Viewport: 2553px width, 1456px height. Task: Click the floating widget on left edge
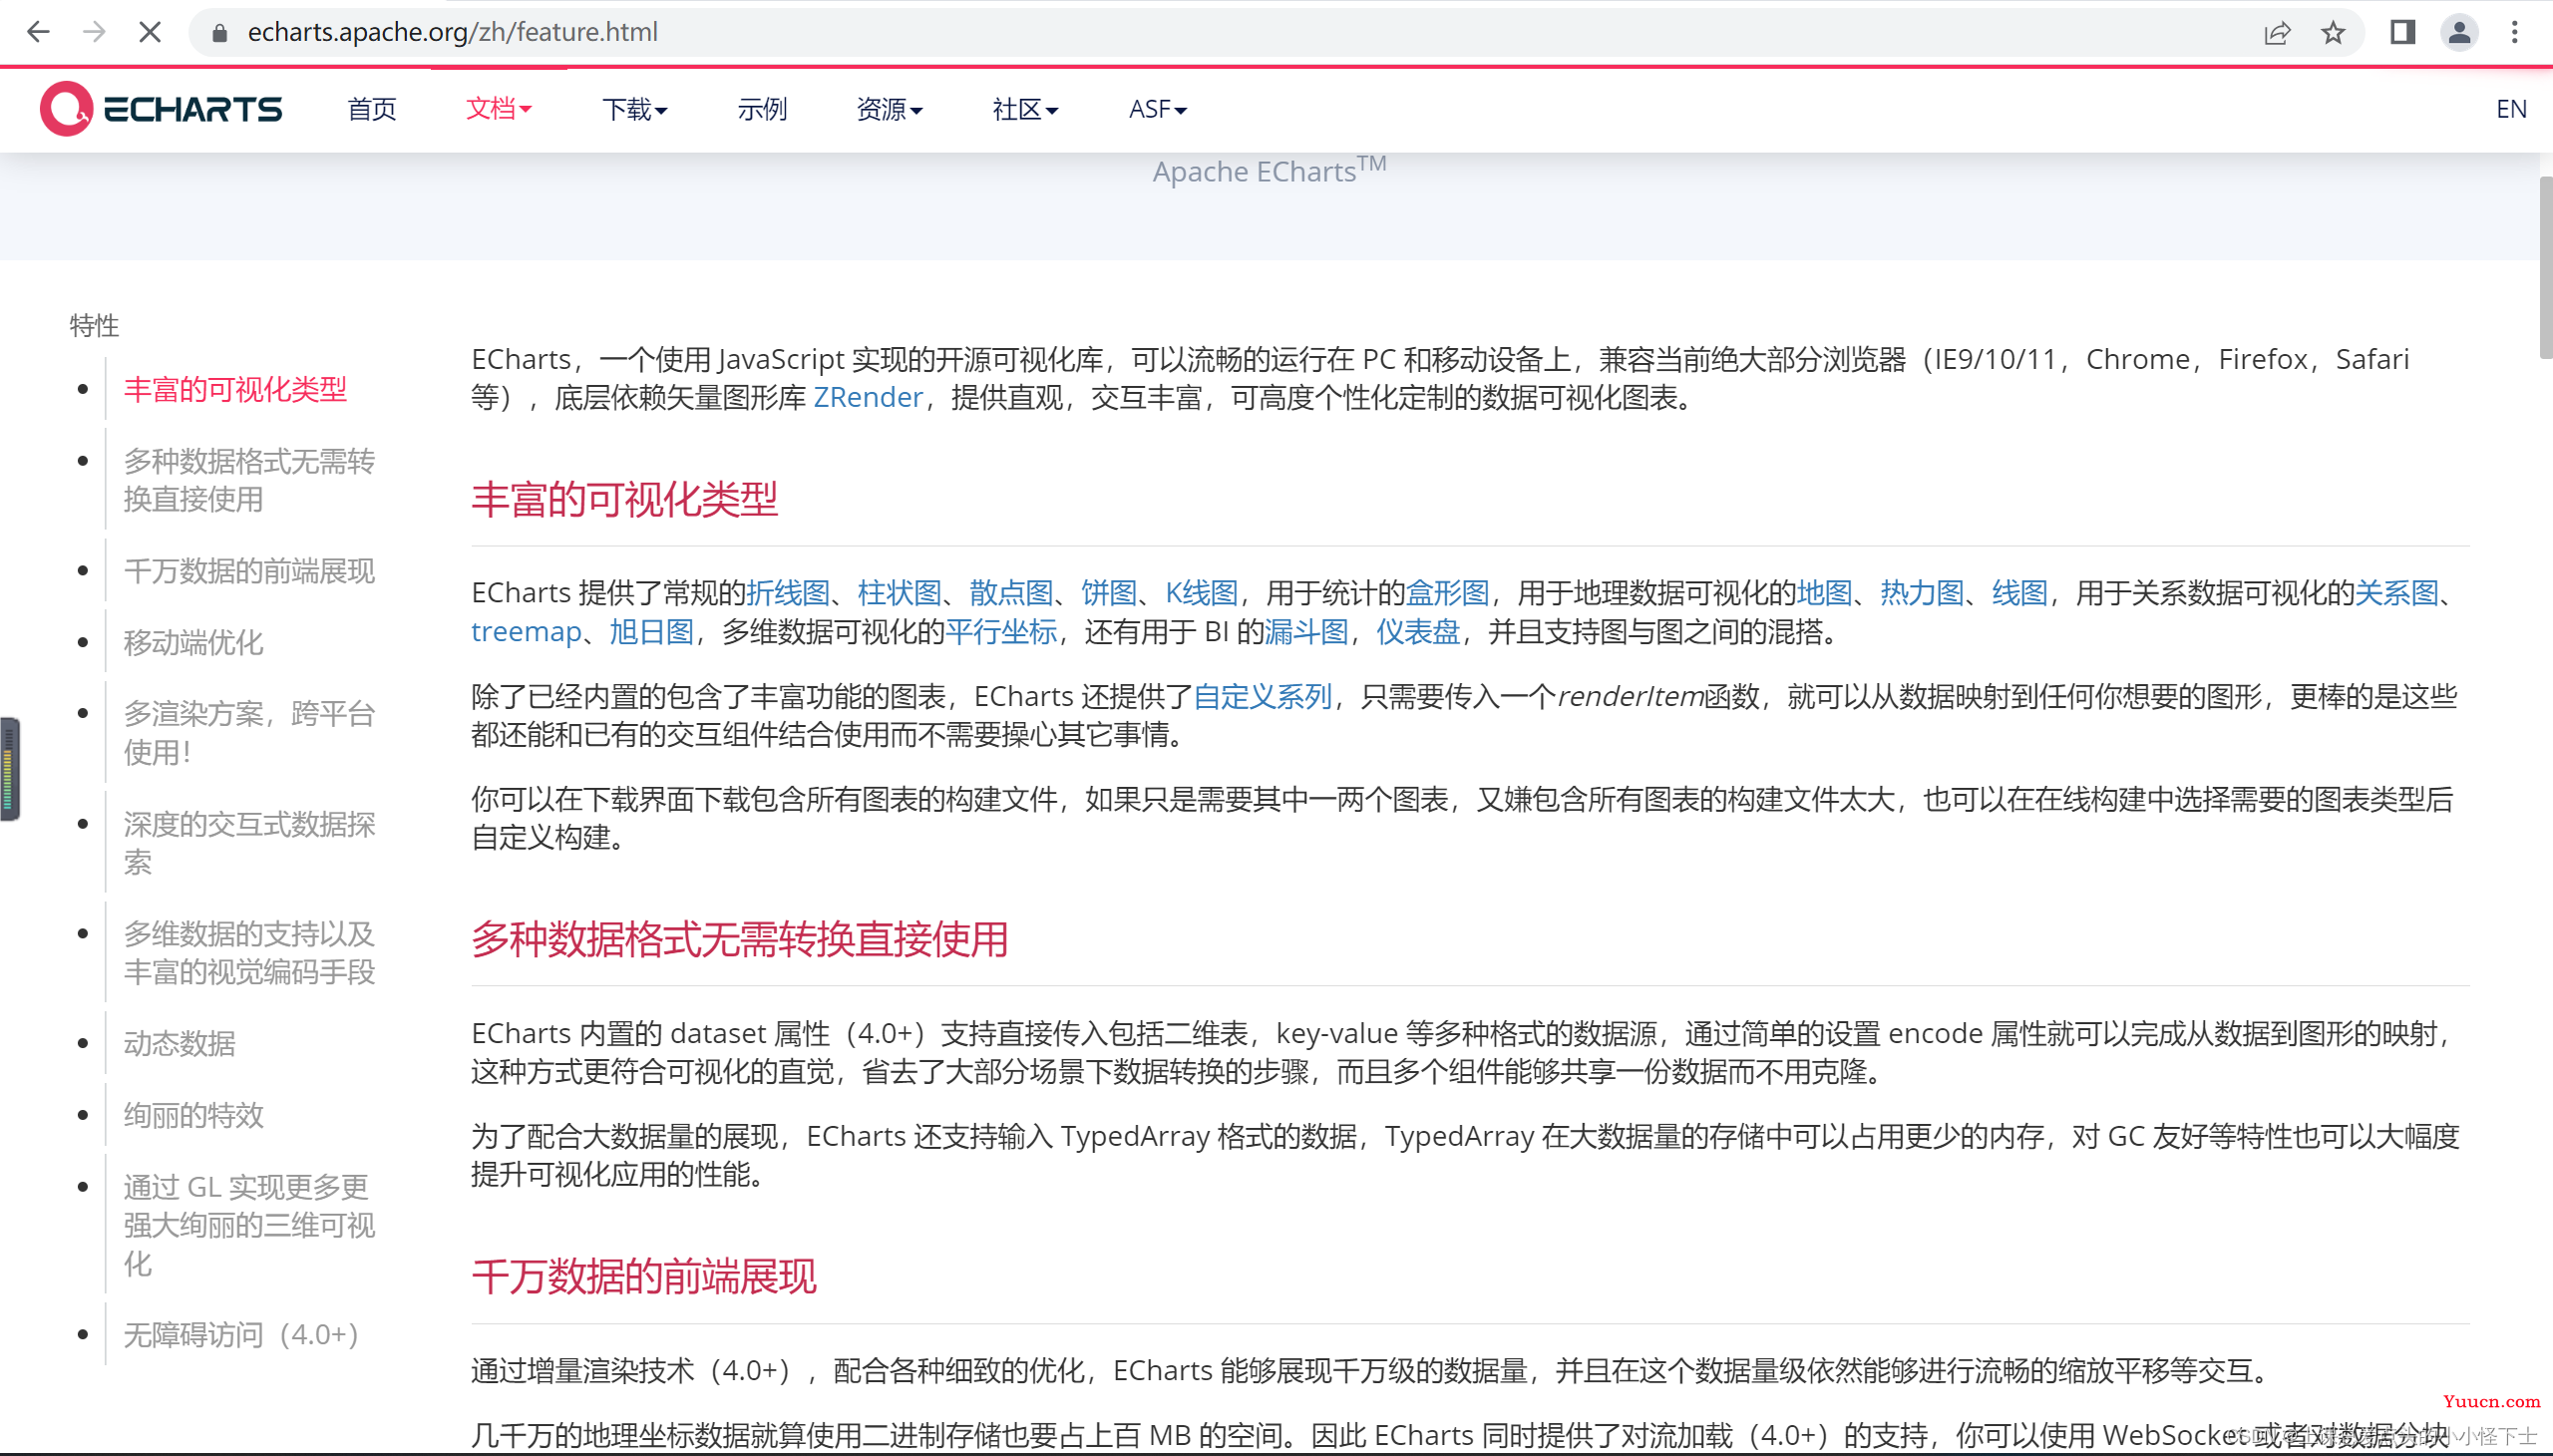(x=9, y=769)
